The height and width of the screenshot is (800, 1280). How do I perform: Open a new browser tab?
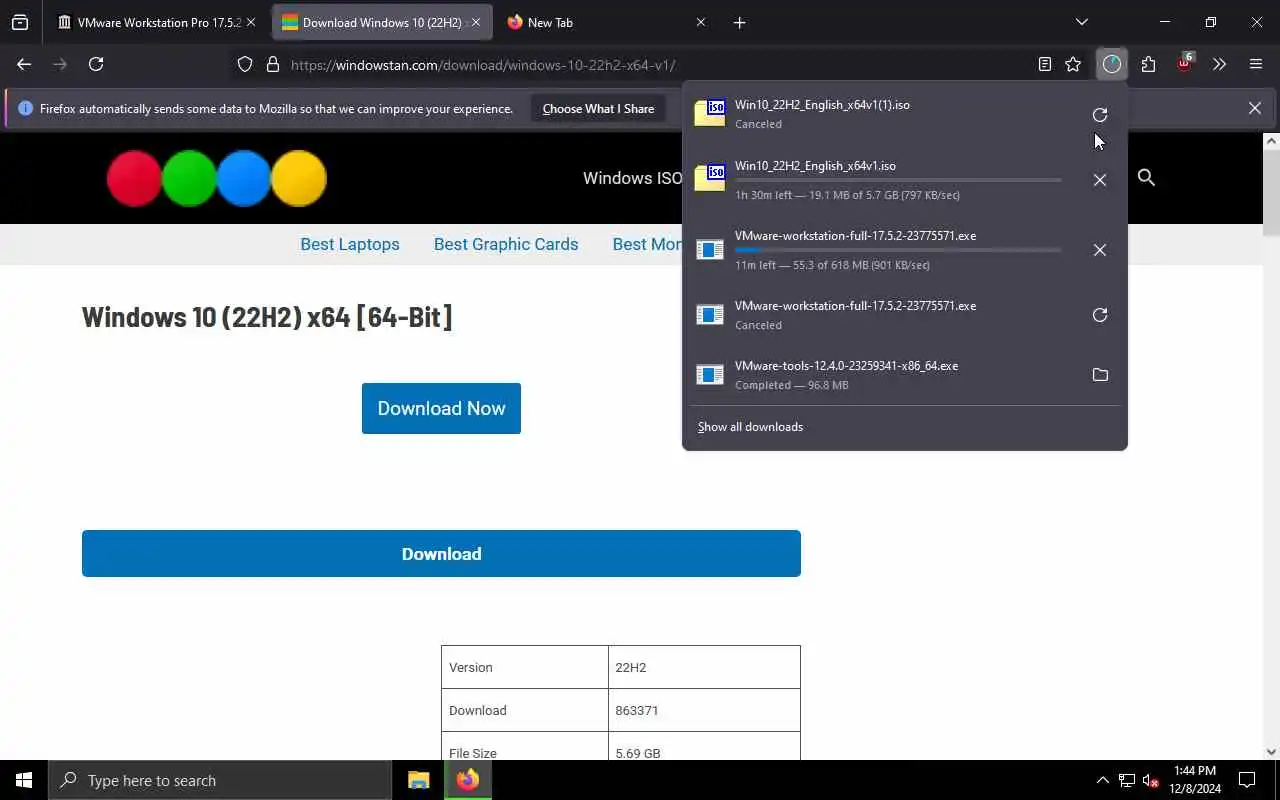coord(739,22)
